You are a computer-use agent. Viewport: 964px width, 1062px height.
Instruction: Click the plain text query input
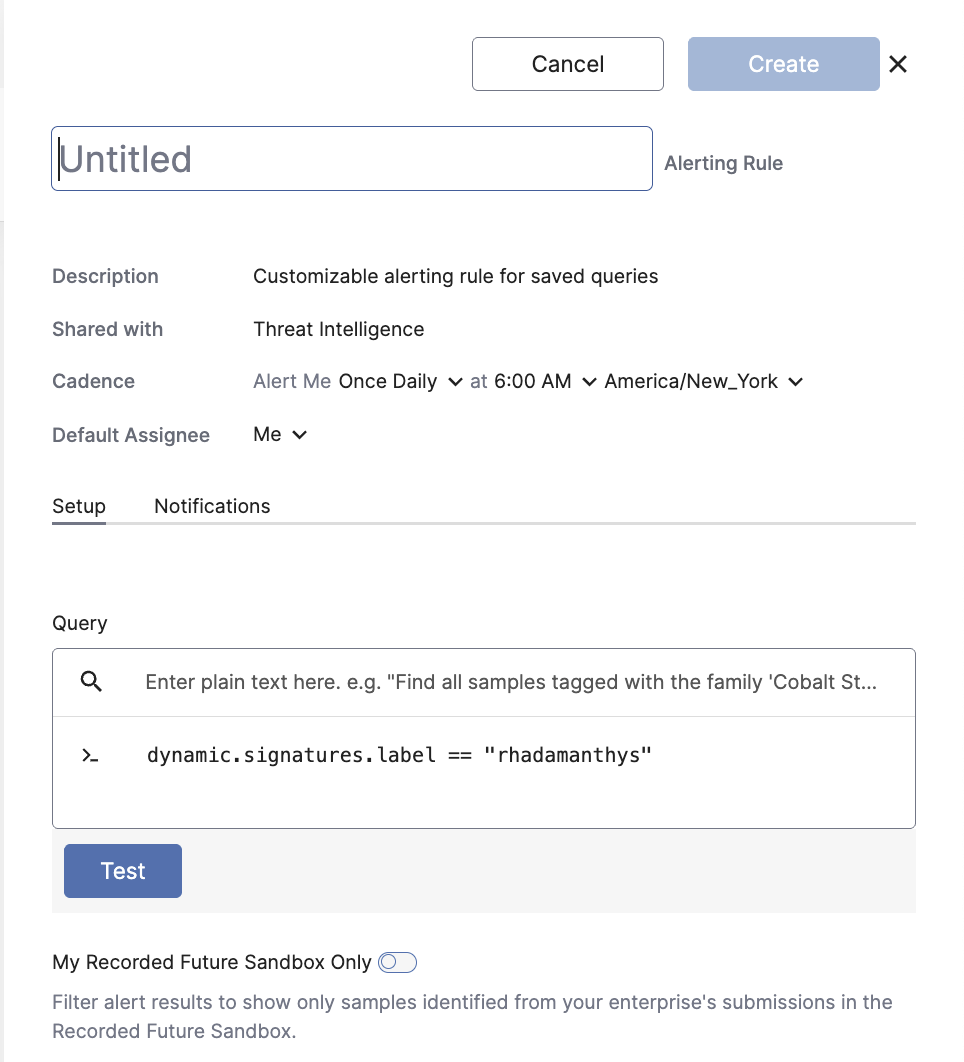point(511,682)
